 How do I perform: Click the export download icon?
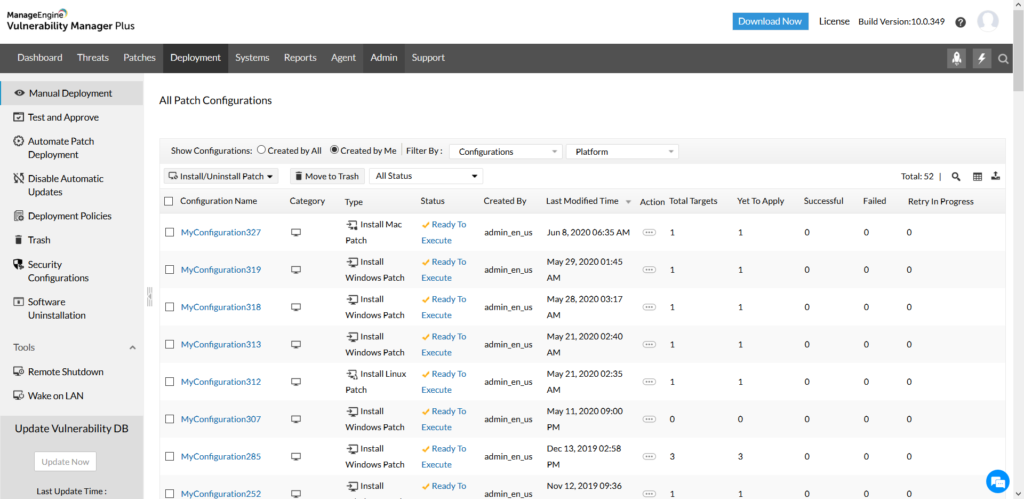(995, 176)
